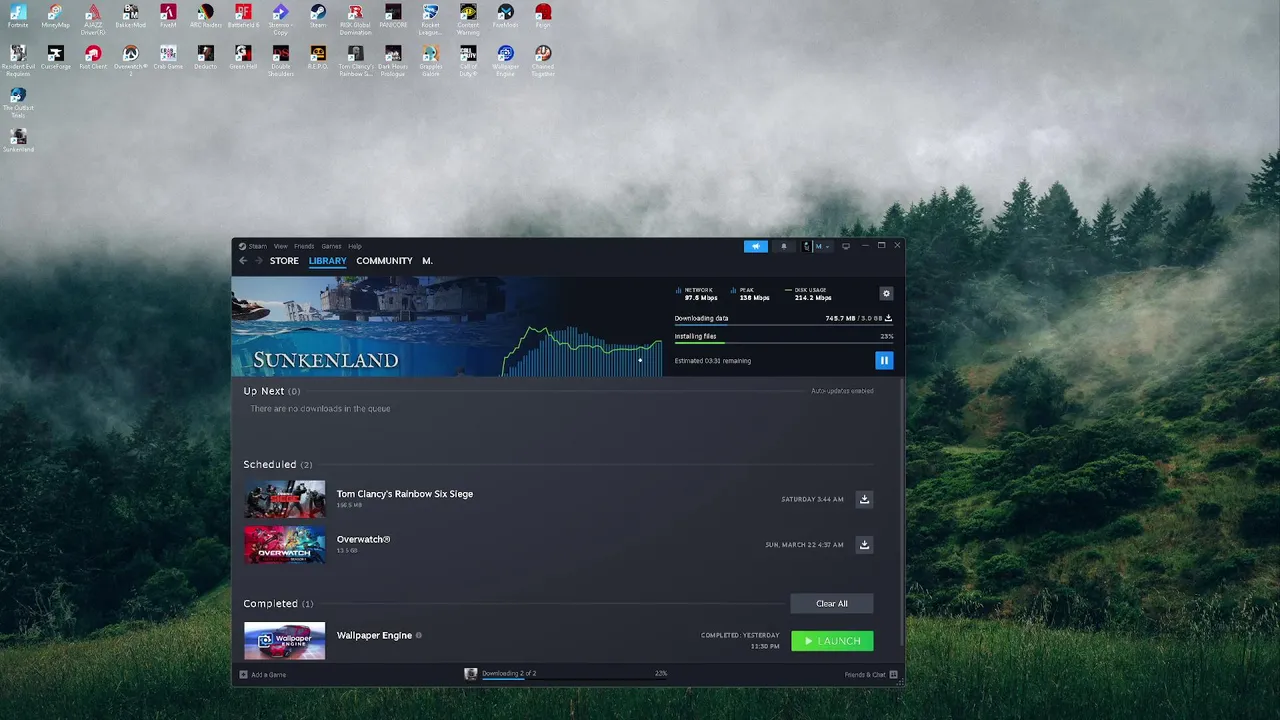Viewport: 1280px width, 720px height.
Task: Select Sunkenland desktop shortcut
Action: coord(18,141)
